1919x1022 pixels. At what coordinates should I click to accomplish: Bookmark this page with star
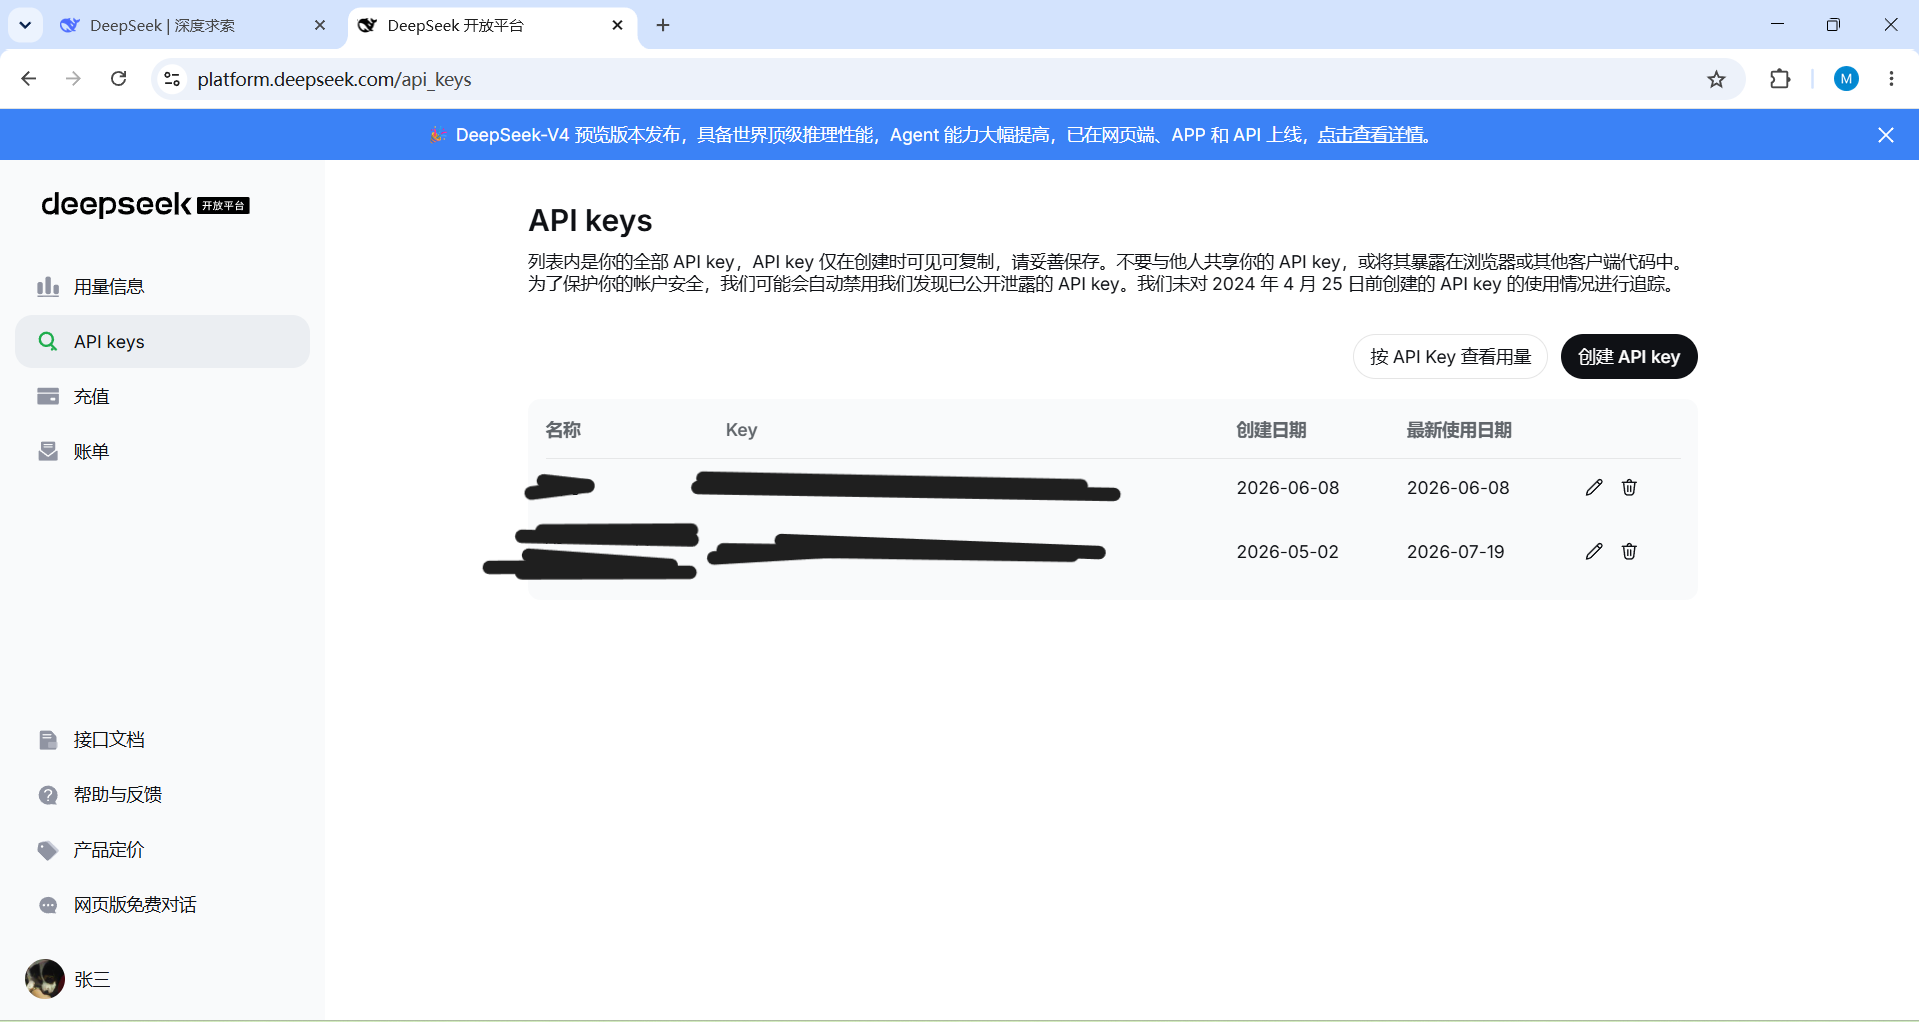click(1716, 79)
